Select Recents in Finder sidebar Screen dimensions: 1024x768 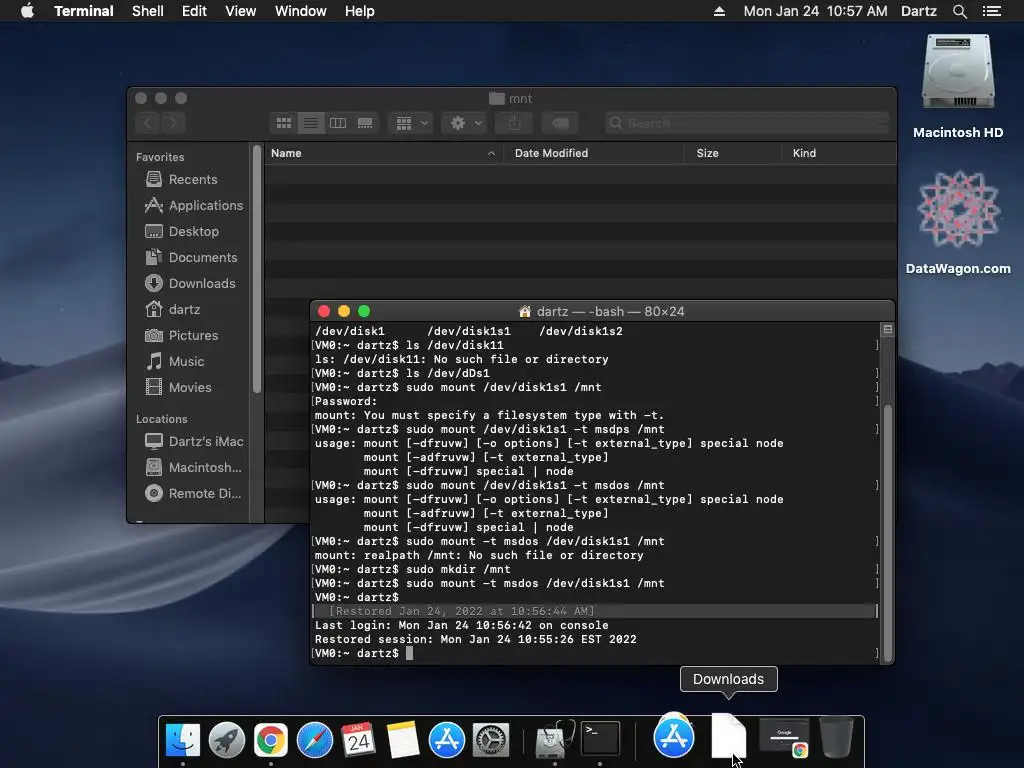[x=193, y=179]
